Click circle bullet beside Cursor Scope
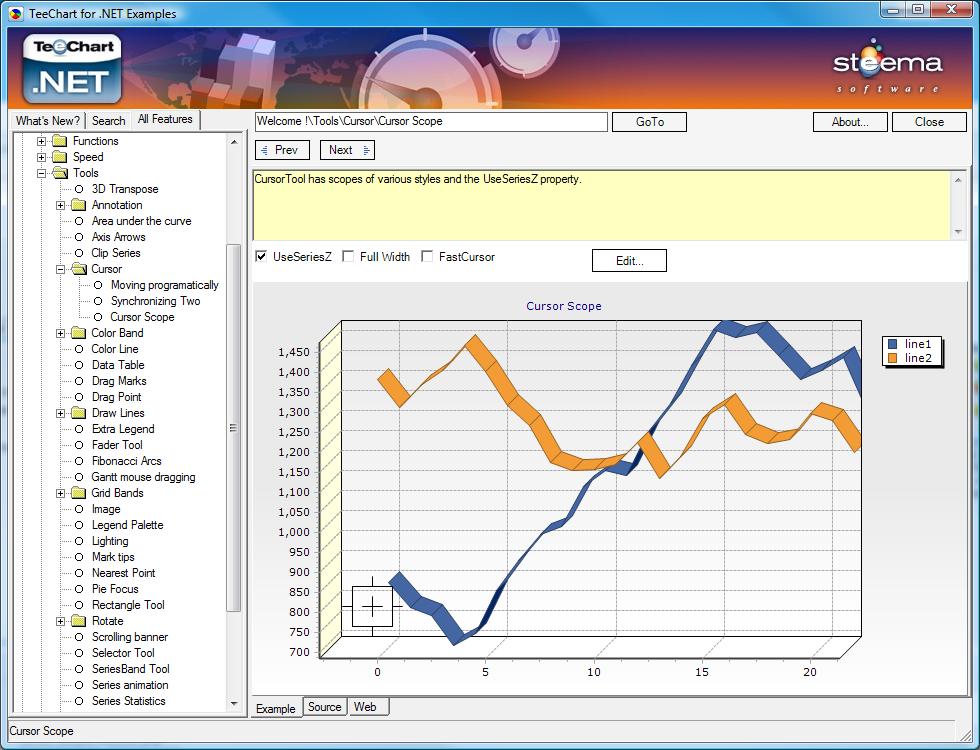Screen dimensions: 980x750 click(x=98, y=317)
